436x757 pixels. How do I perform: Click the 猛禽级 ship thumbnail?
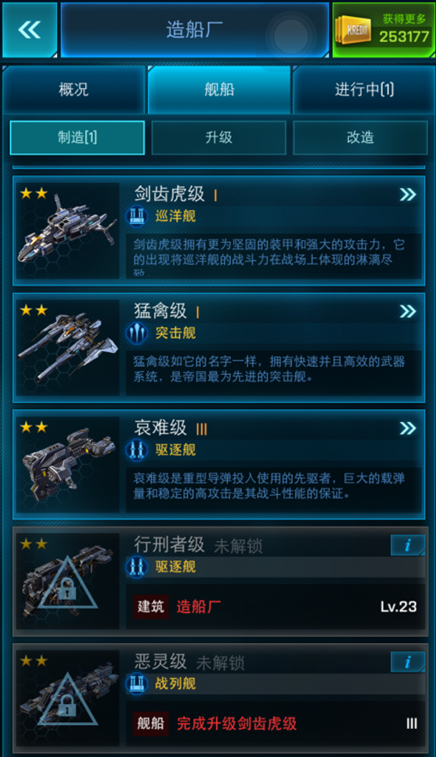pos(68,348)
